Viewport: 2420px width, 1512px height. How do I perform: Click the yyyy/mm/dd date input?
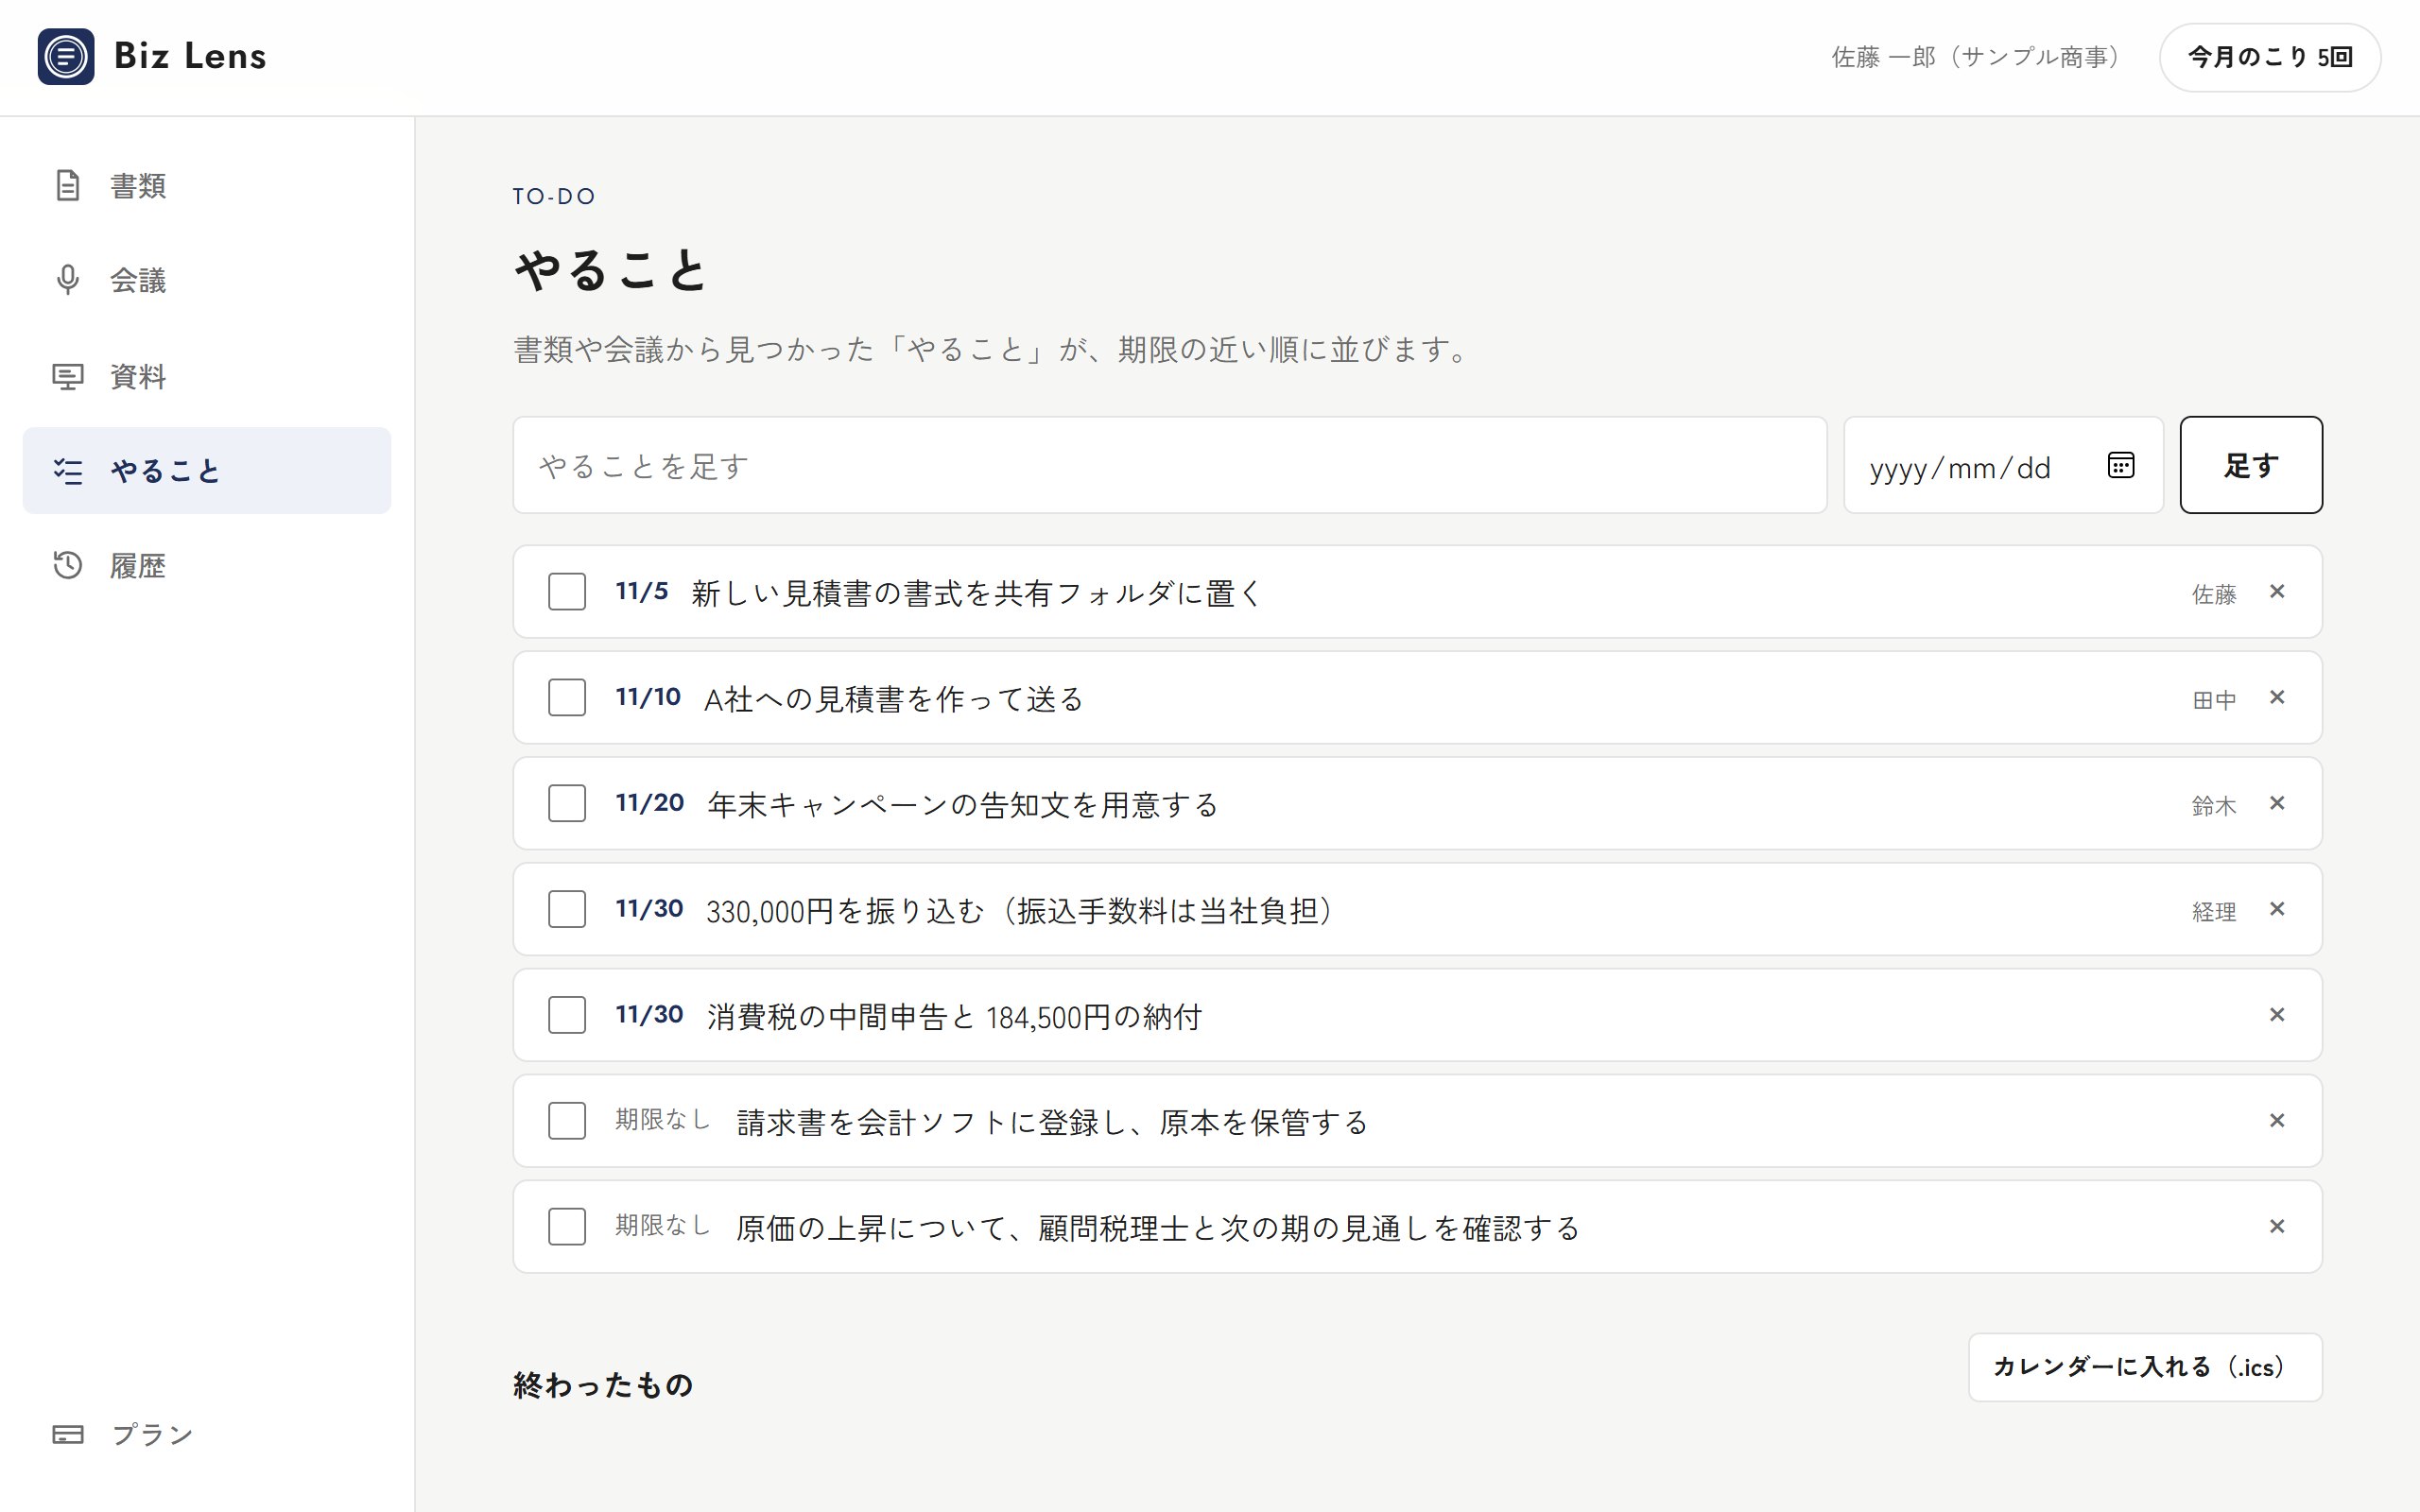tap(2003, 465)
